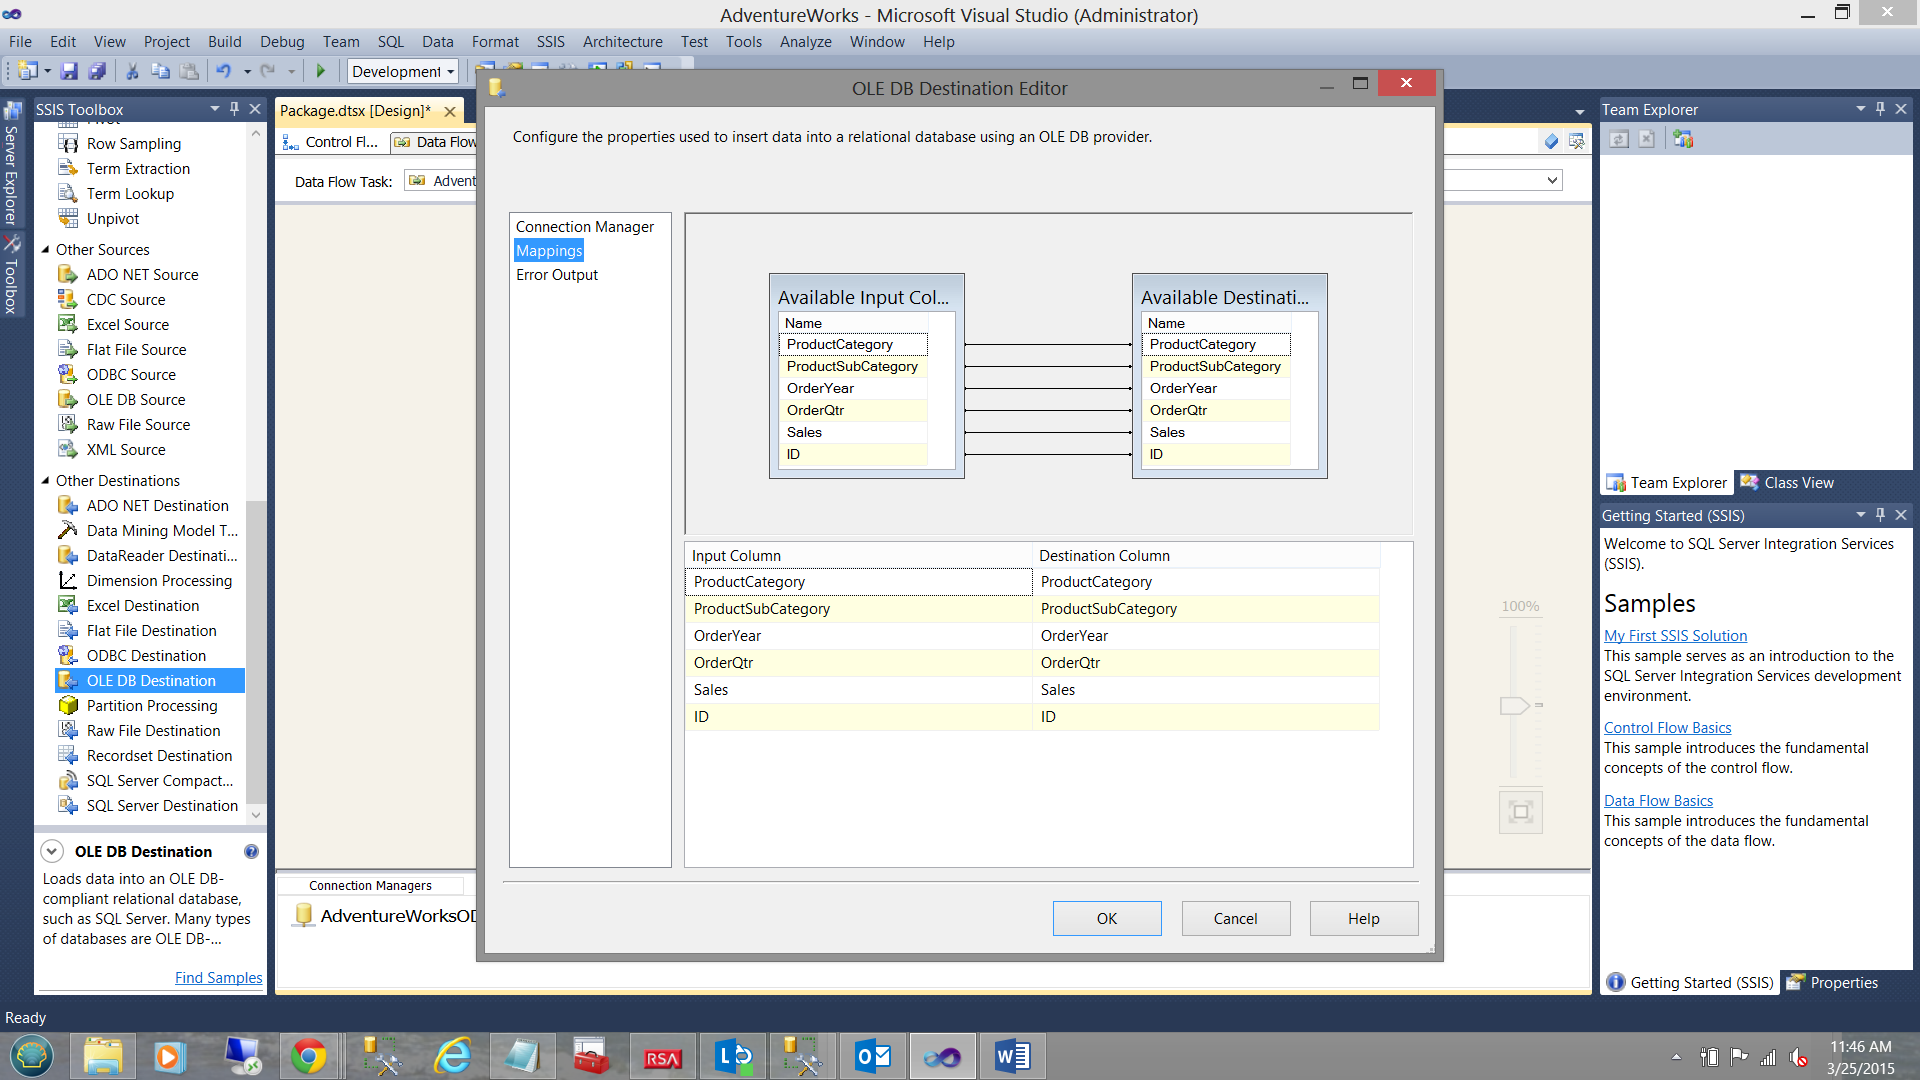Click the OK button in editor

coord(1106,918)
